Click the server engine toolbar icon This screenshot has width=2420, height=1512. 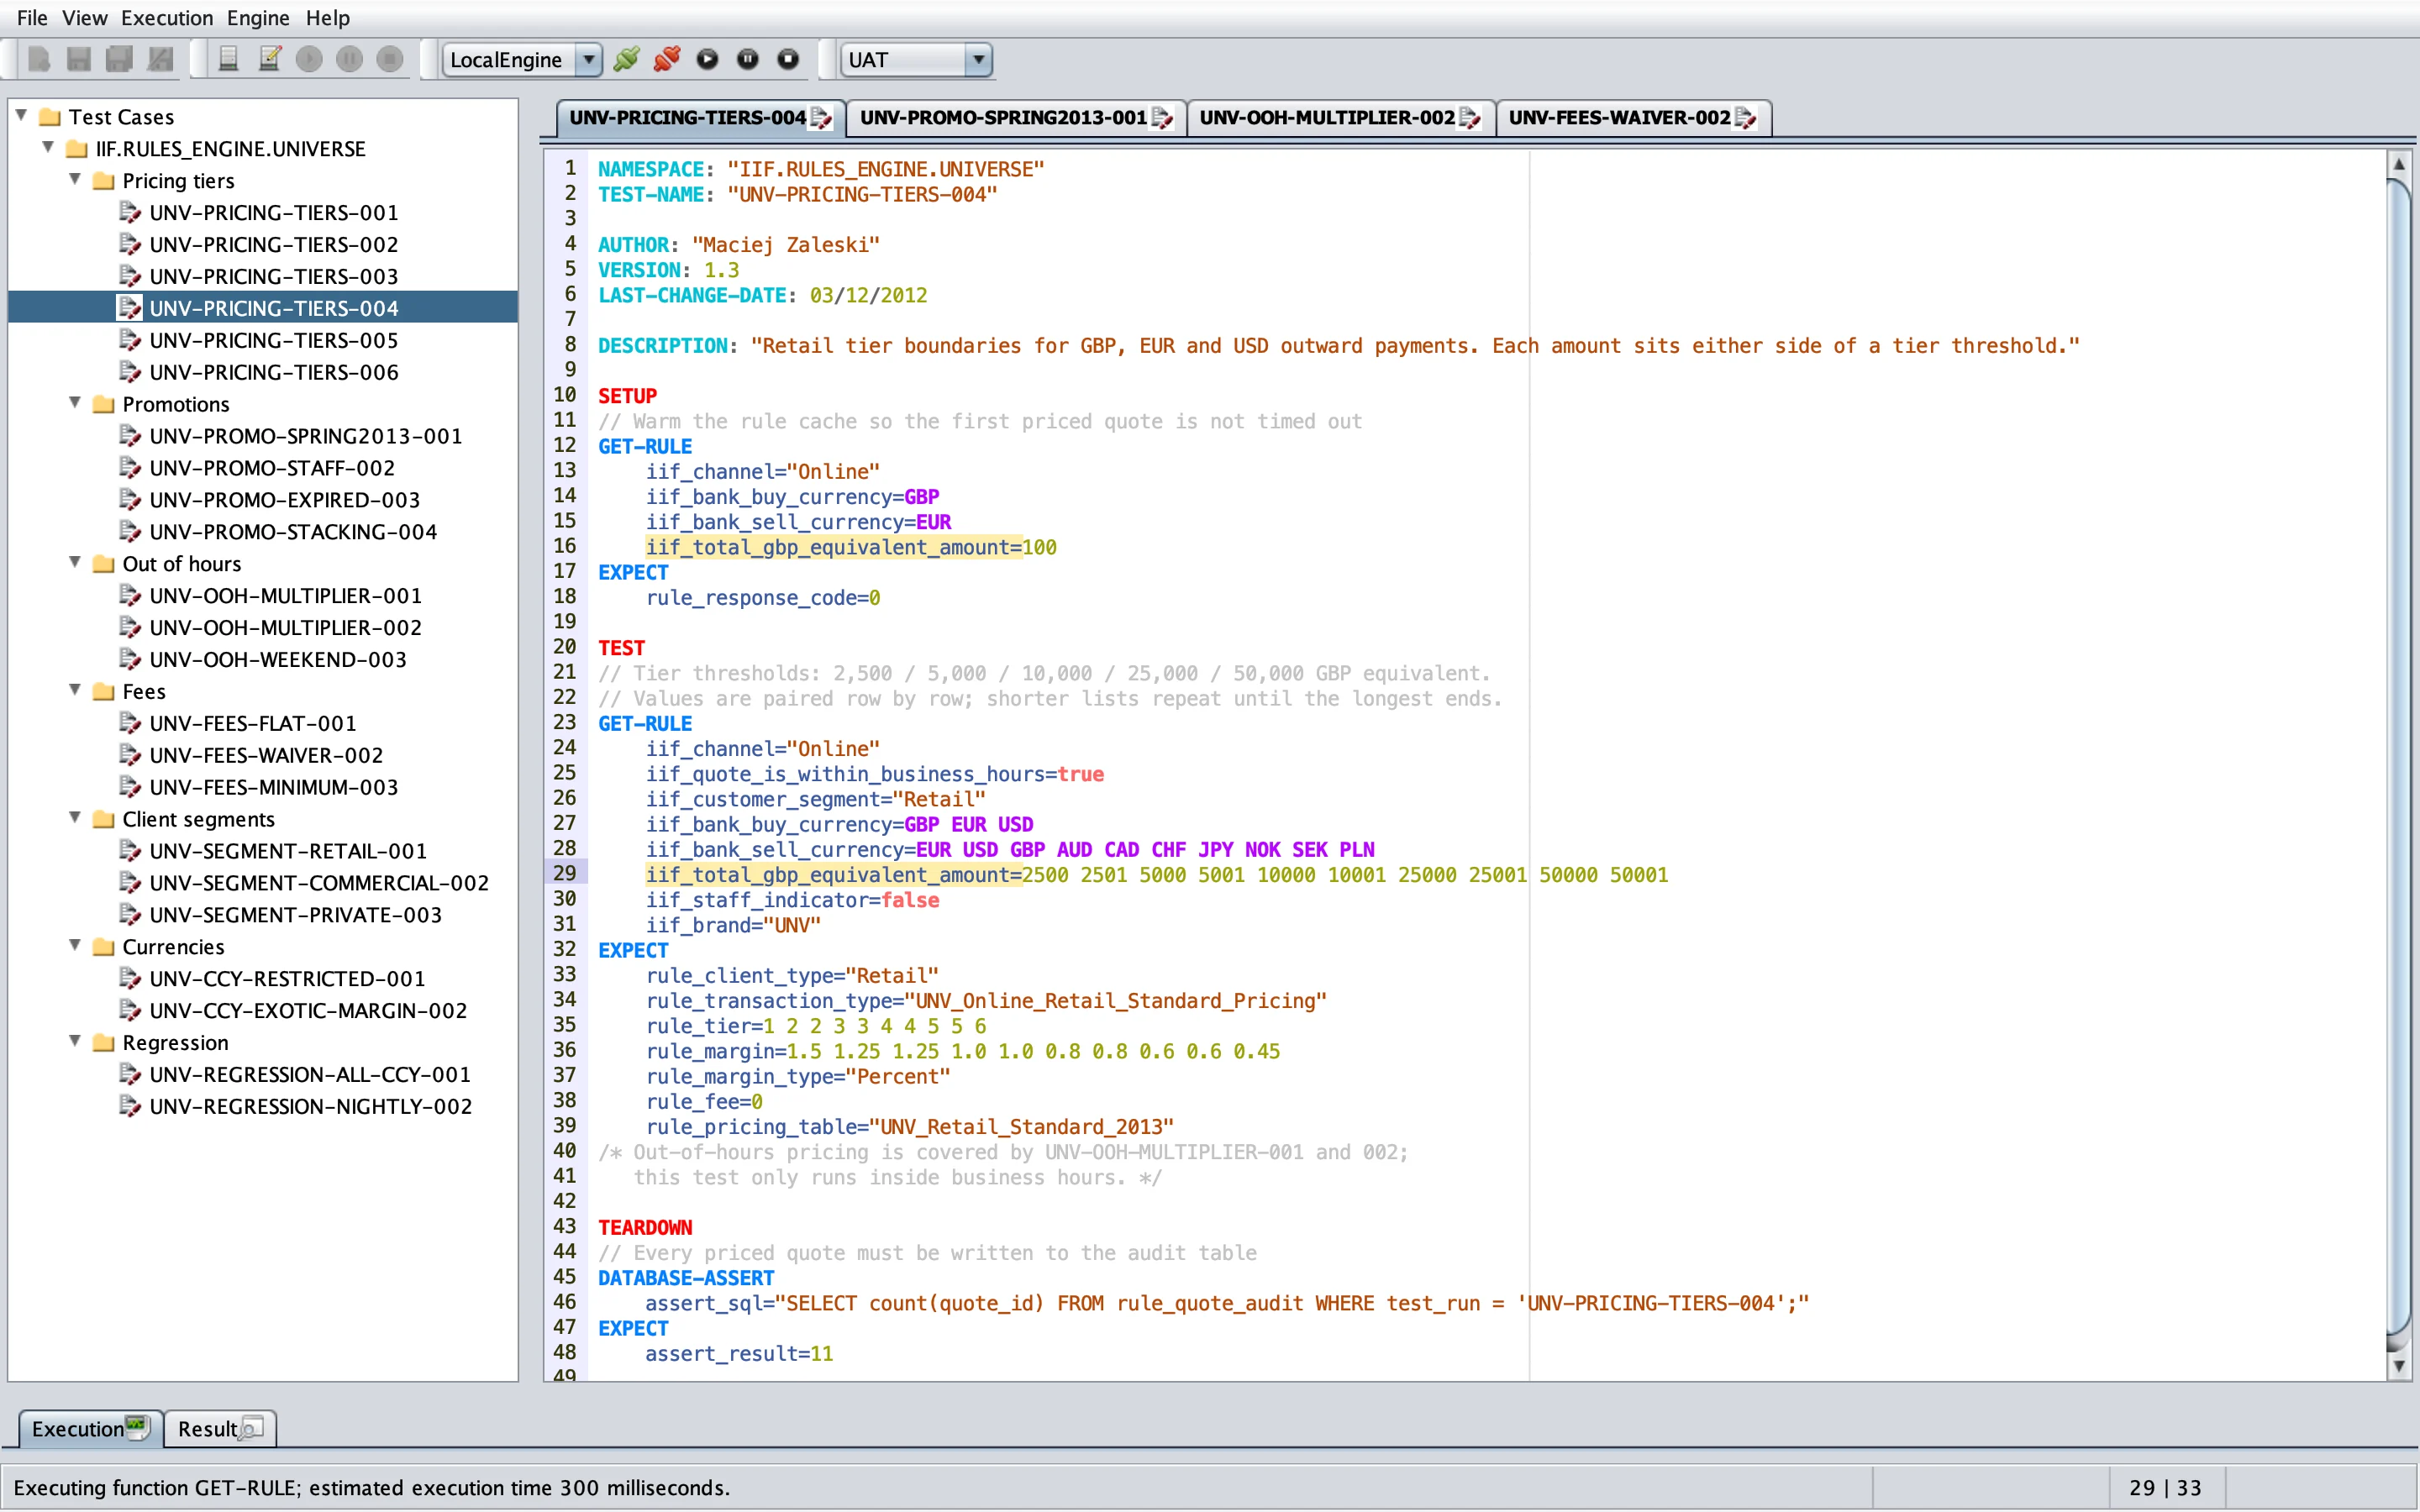[x=228, y=60]
